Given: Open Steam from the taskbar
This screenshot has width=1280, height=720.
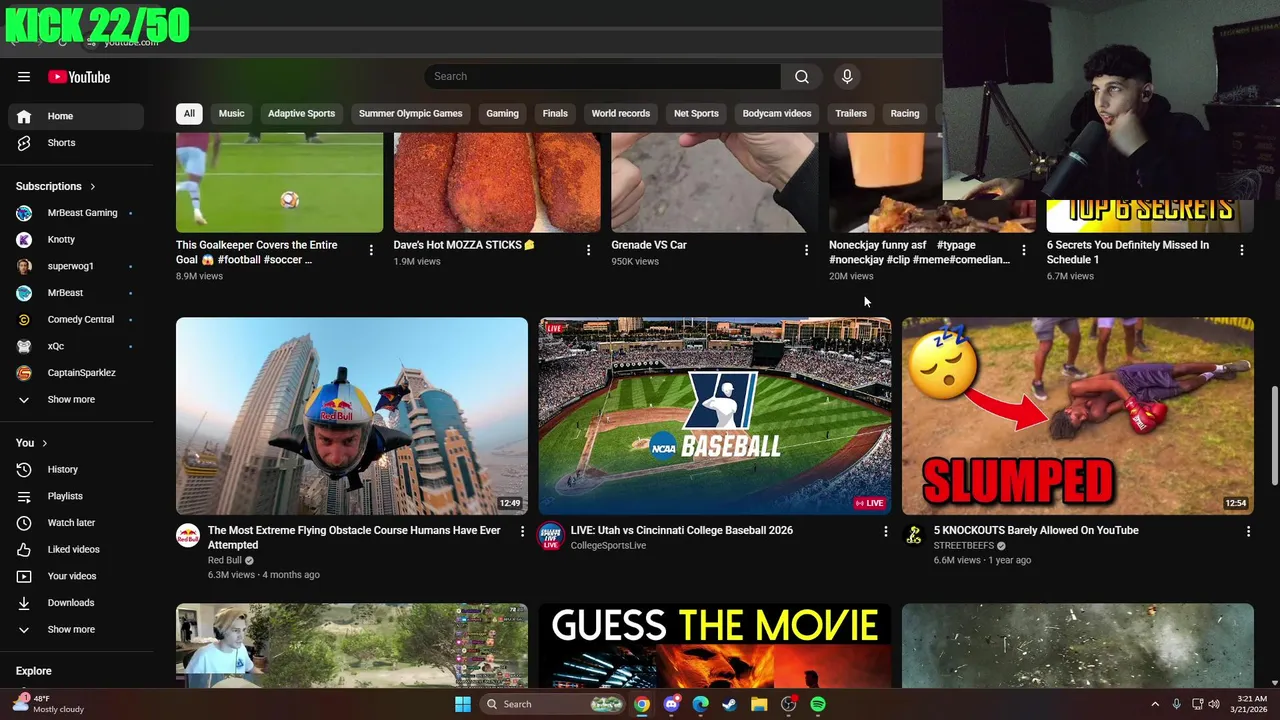Looking at the screenshot, I should pos(730,704).
